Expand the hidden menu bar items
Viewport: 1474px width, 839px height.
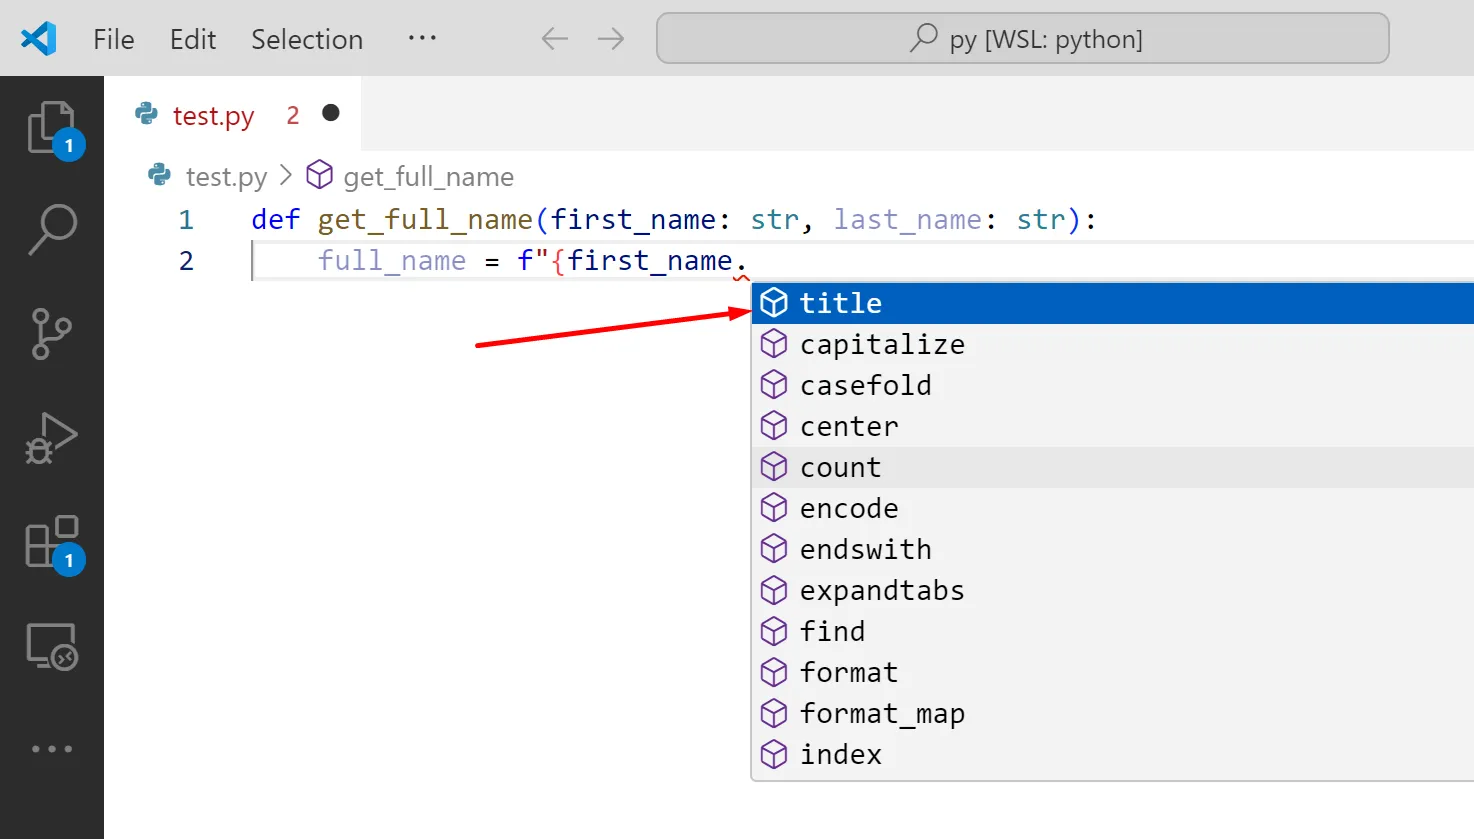[422, 38]
